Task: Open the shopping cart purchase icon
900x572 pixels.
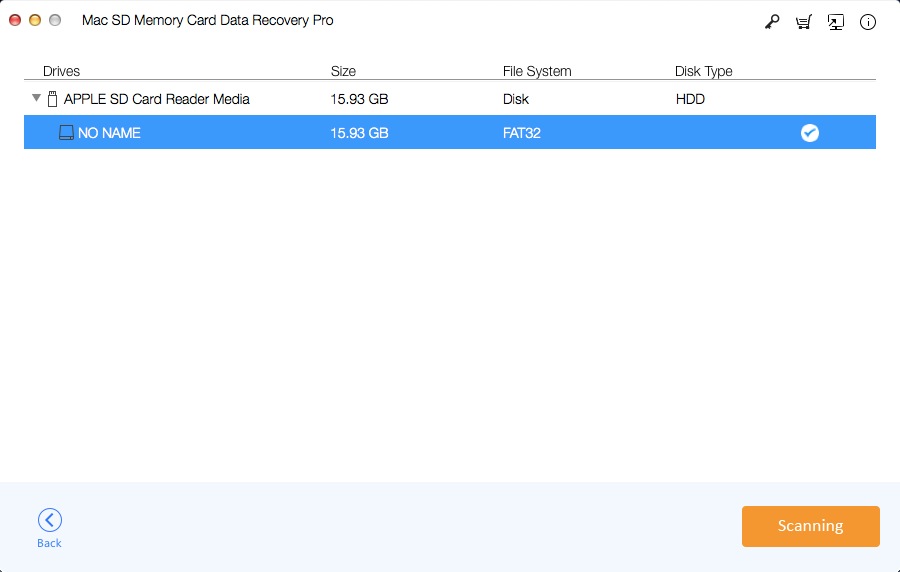Action: coord(803,22)
